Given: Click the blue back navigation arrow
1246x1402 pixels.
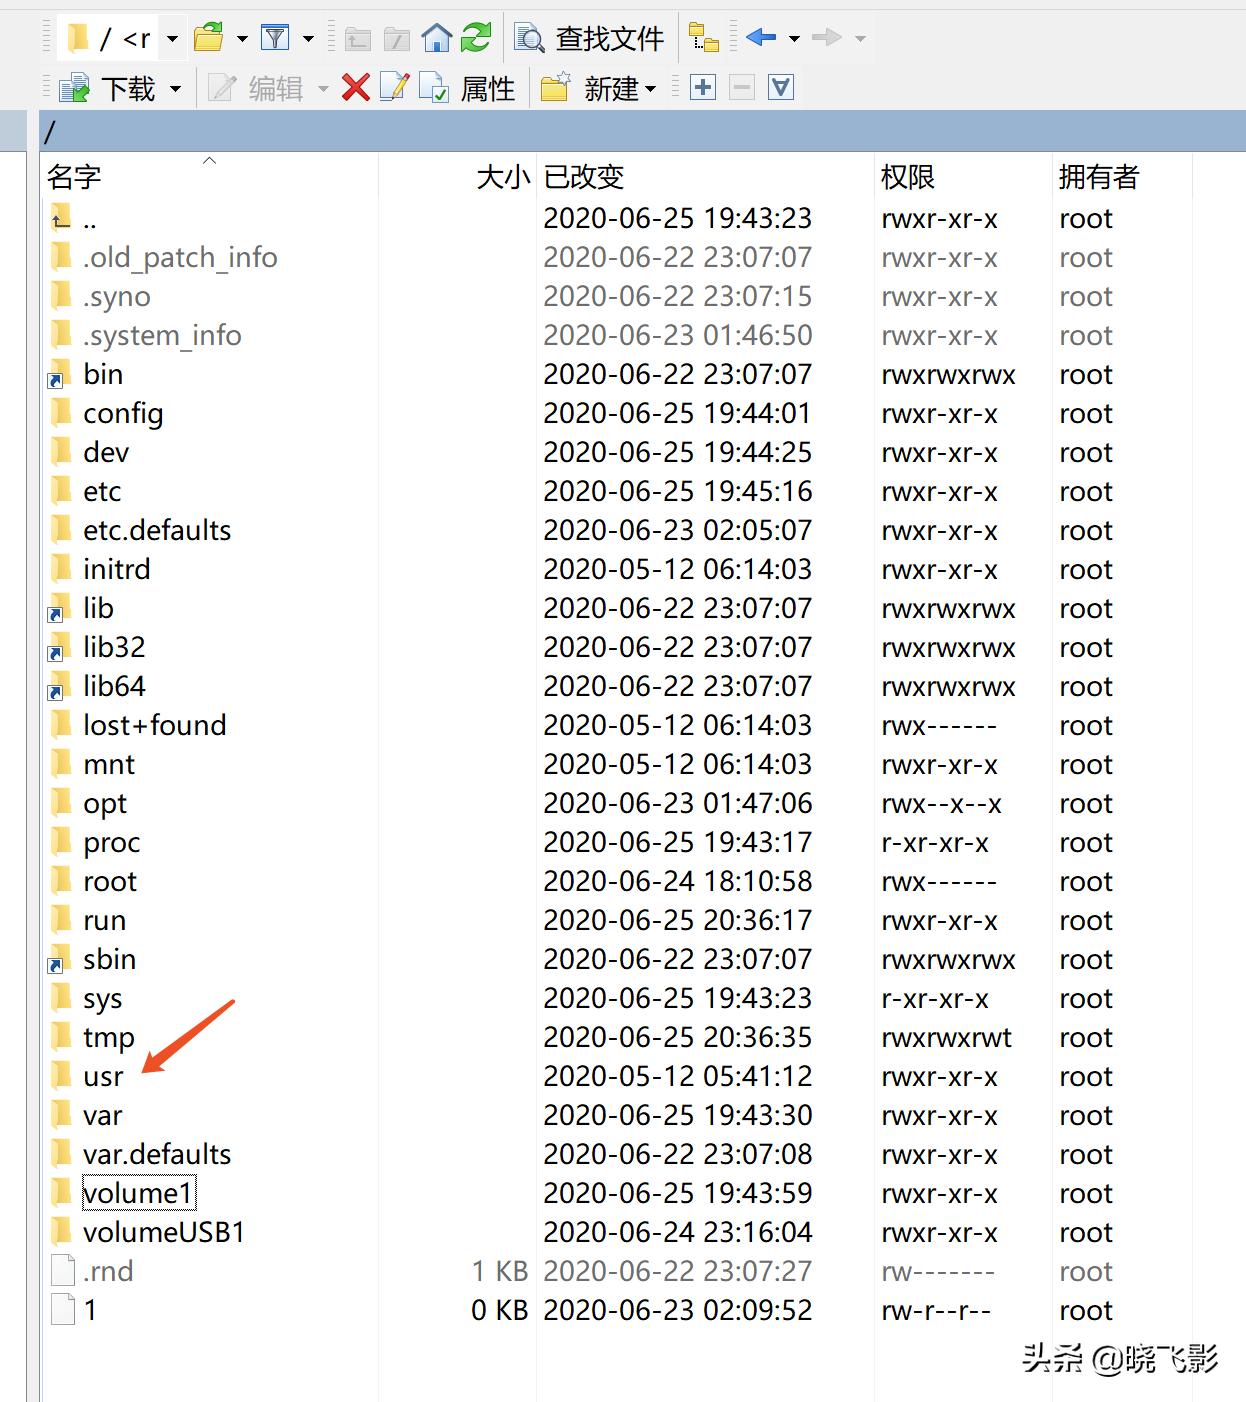Looking at the screenshot, I should pyautogui.click(x=763, y=37).
